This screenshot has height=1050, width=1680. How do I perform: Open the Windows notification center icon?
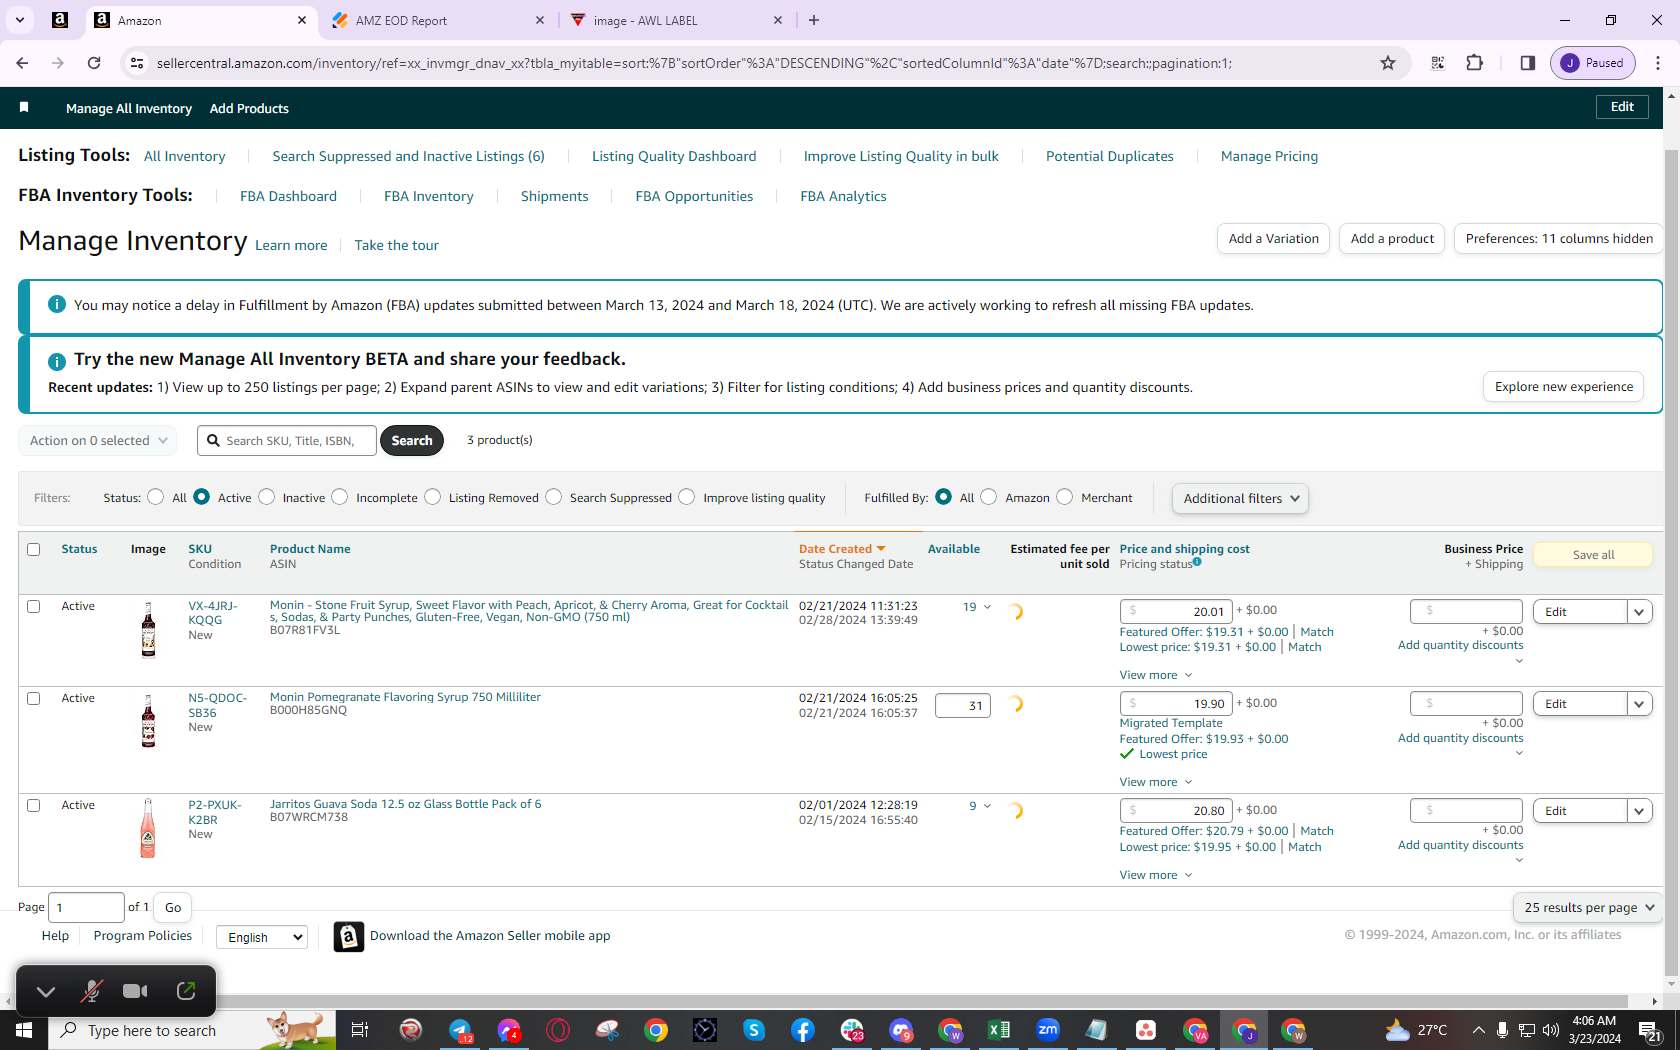click(1651, 1030)
